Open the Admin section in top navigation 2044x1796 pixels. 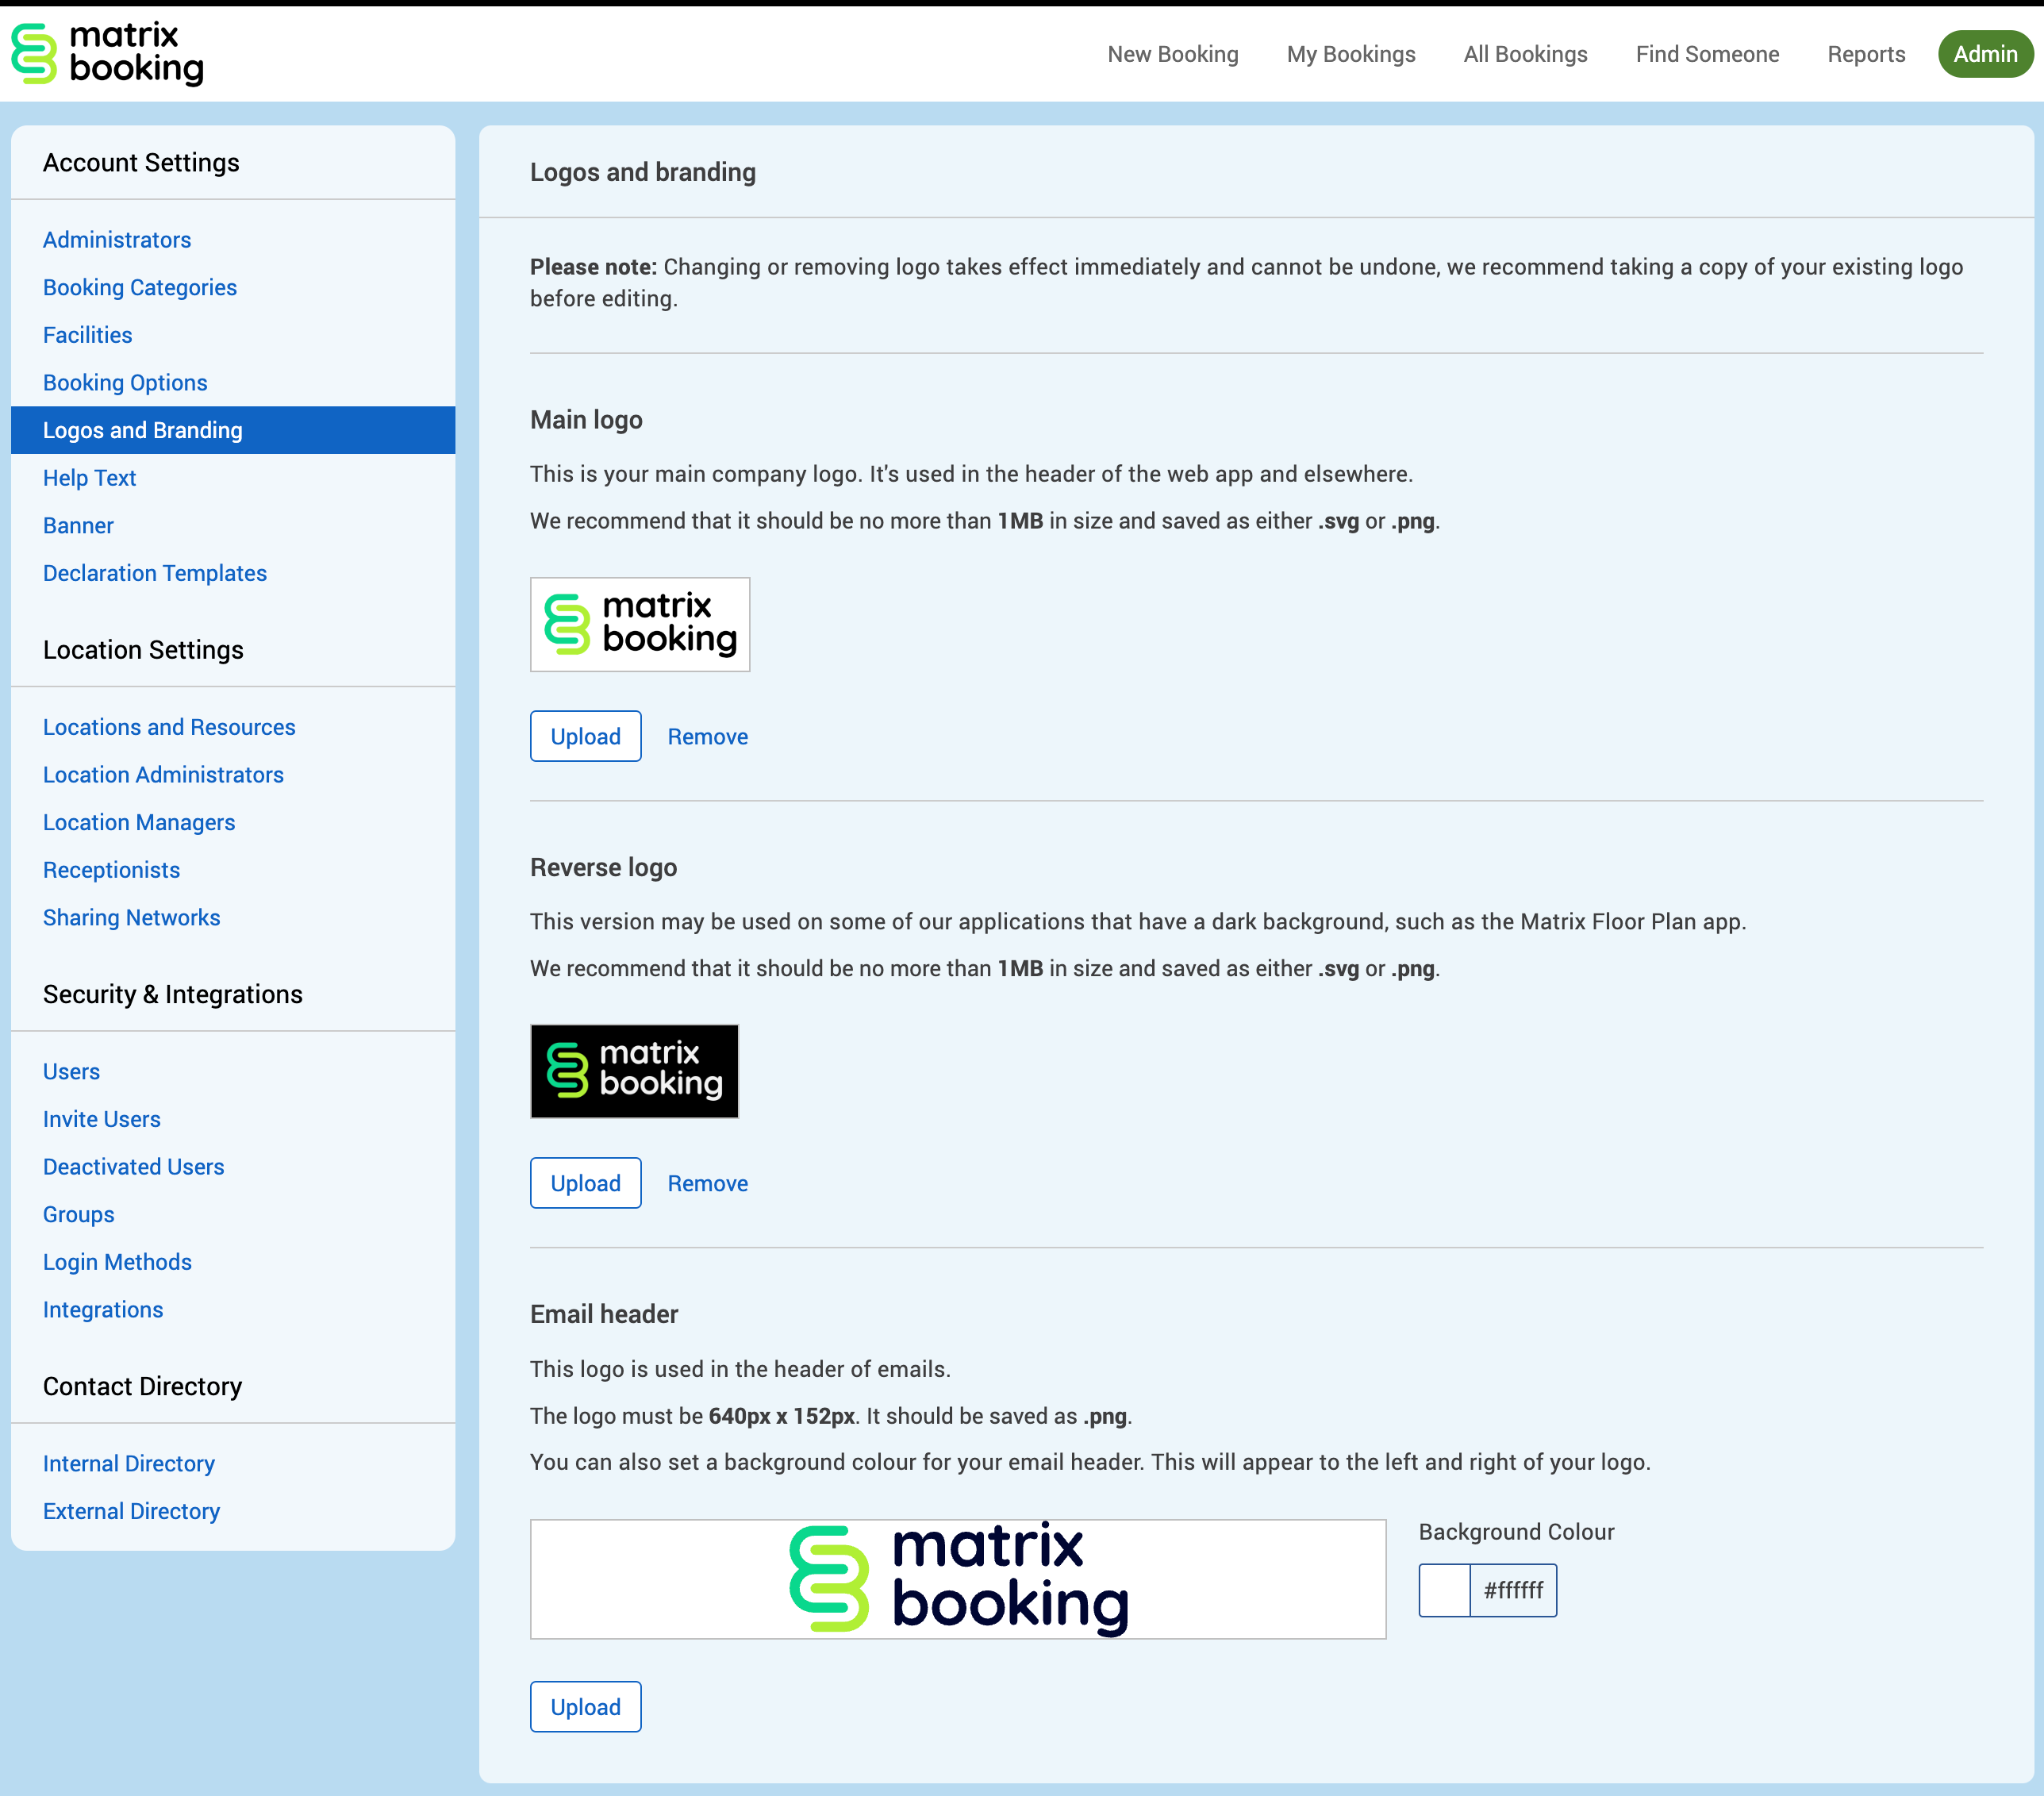pyautogui.click(x=1984, y=54)
